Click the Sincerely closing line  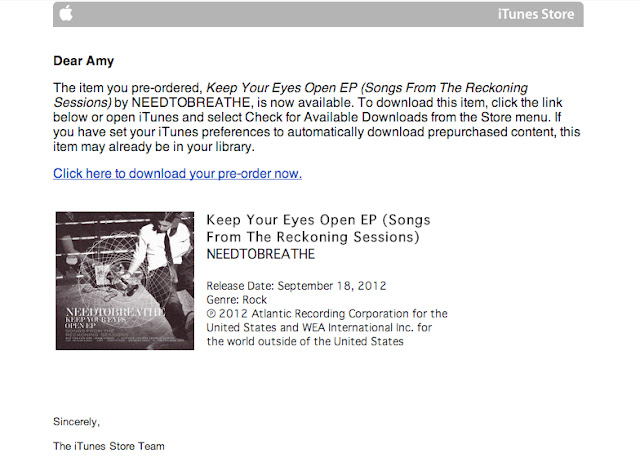(x=76, y=422)
